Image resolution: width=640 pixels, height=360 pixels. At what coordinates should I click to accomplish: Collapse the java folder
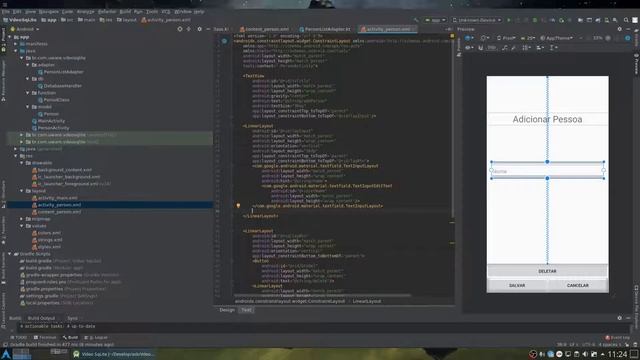point(16,51)
